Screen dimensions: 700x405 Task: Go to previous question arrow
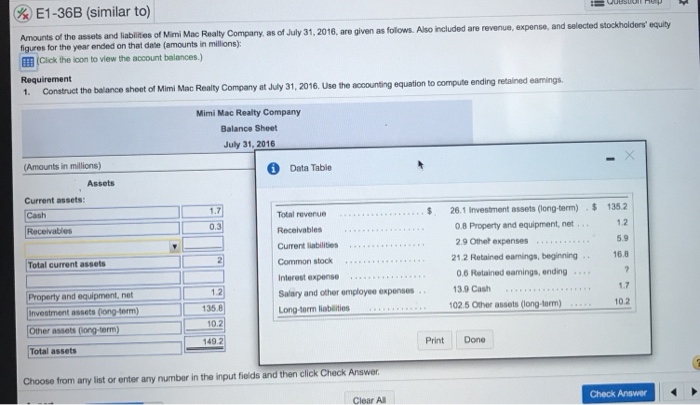[673, 392]
